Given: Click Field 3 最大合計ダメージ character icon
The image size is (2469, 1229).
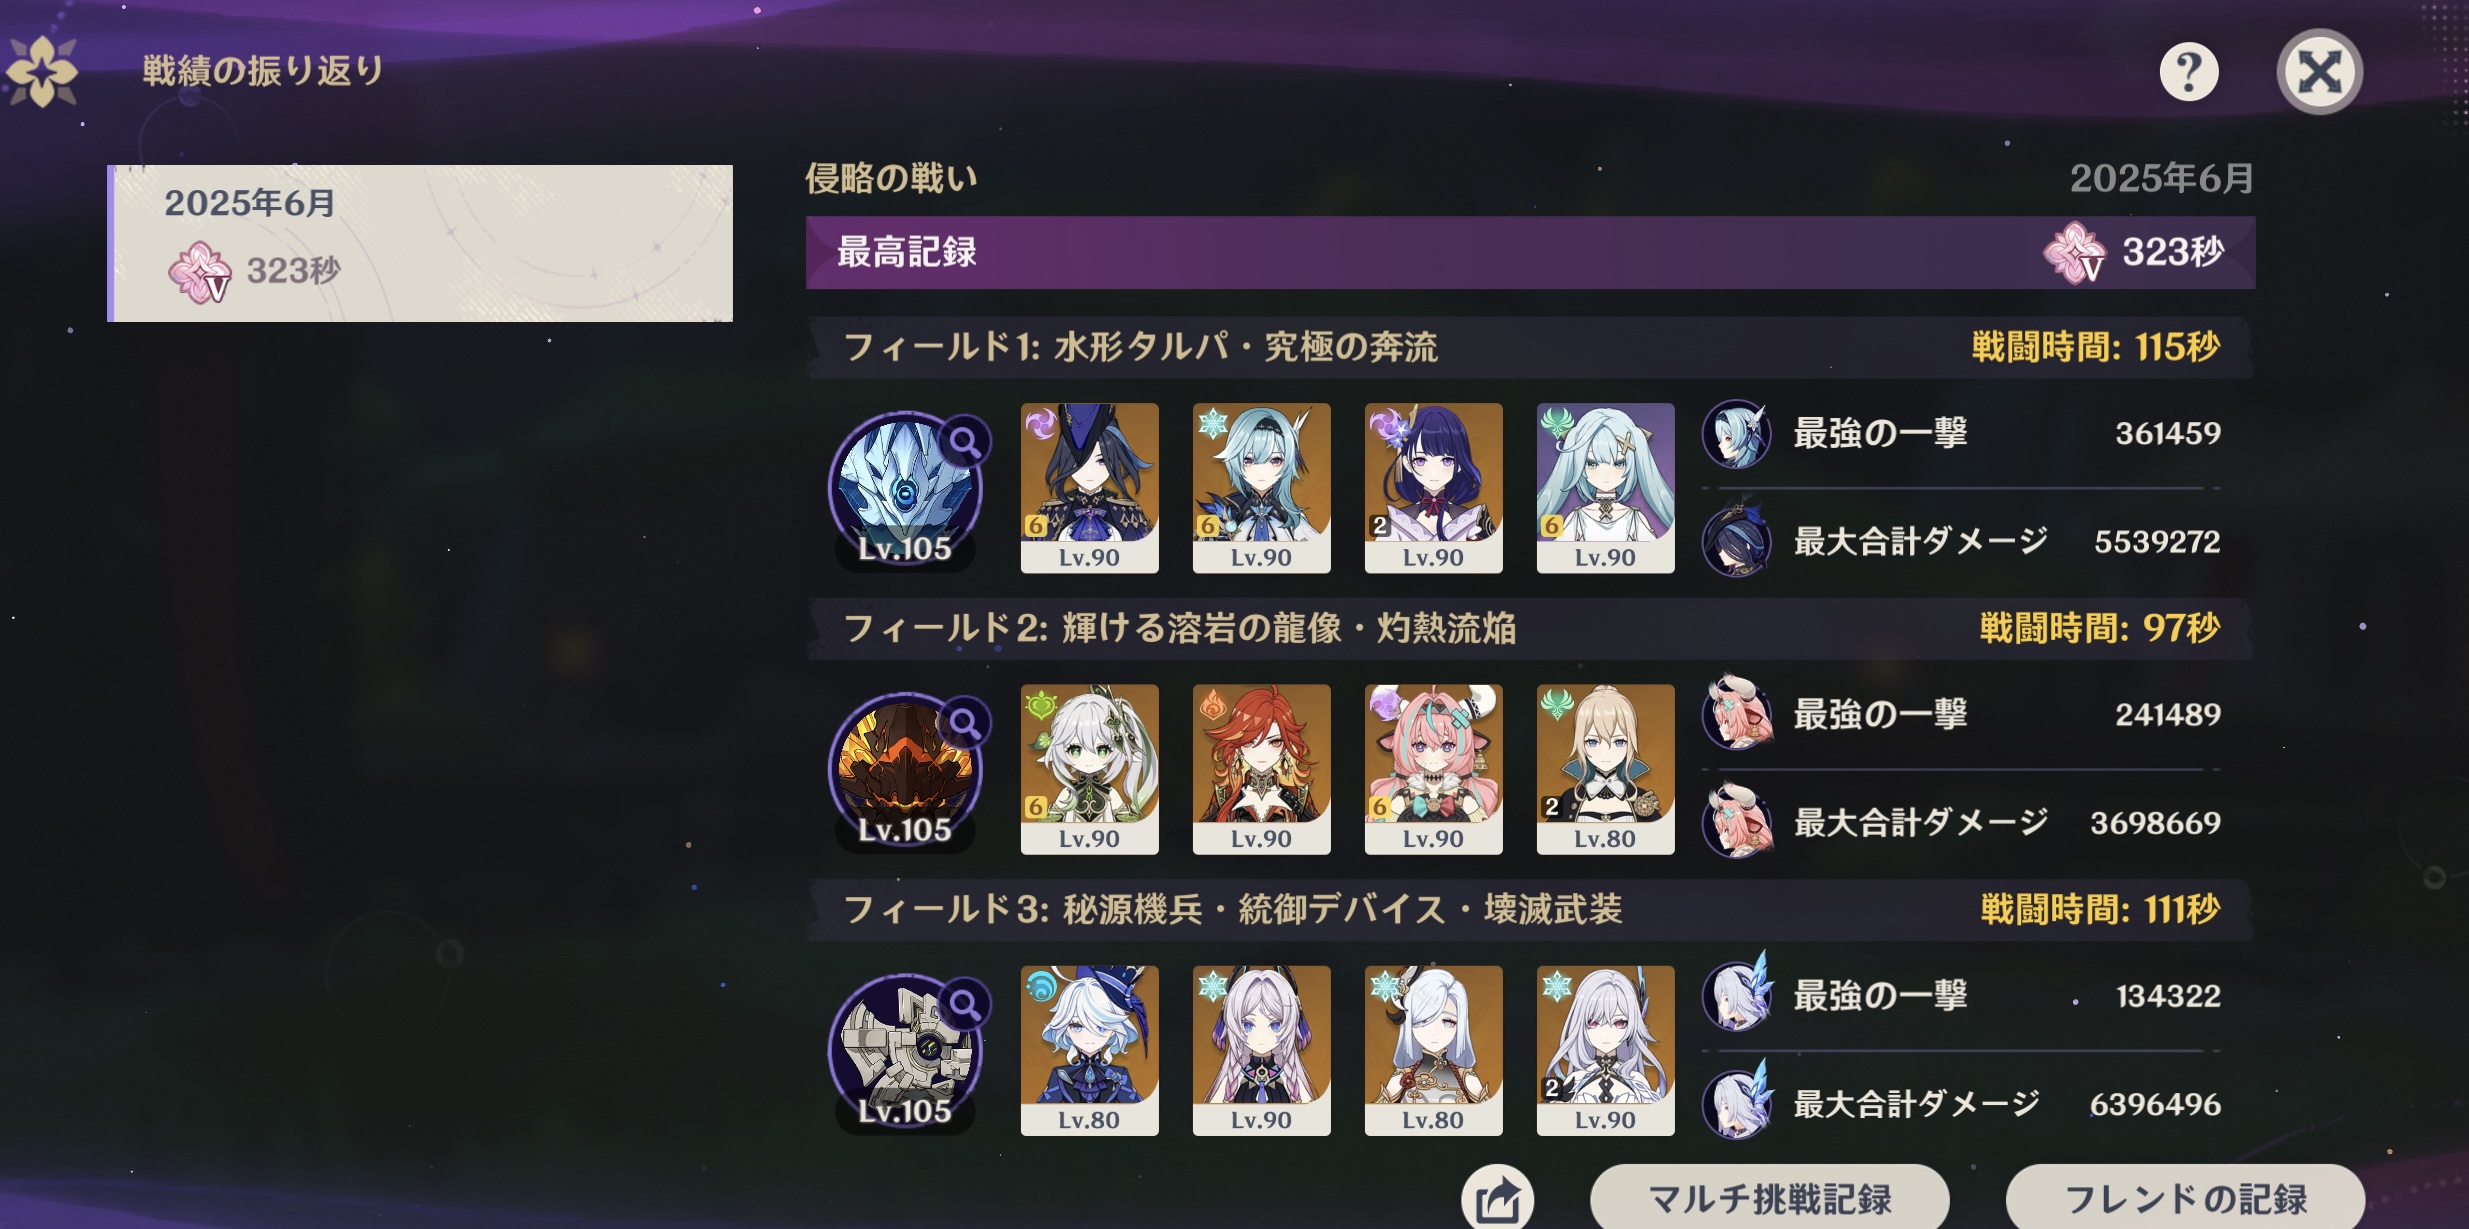Looking at the screenshot, I should (1737, 1103).
